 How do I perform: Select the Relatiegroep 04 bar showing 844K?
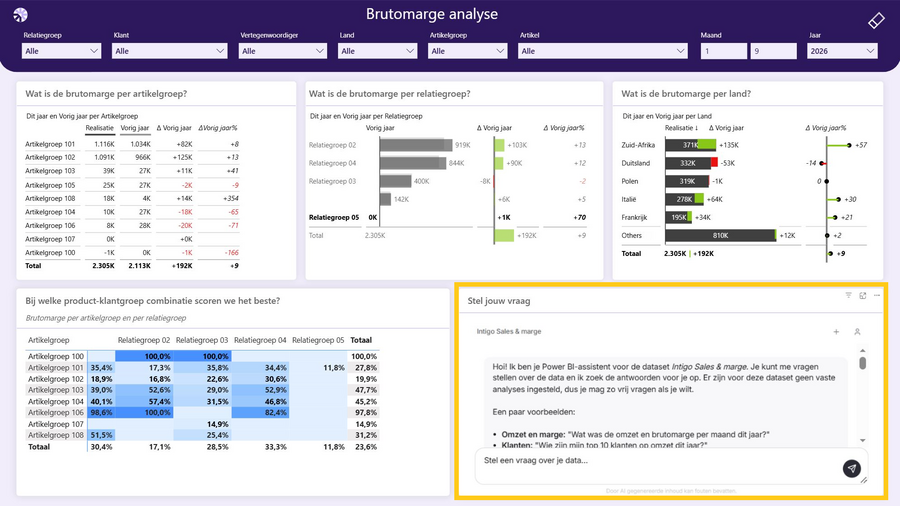413,163
